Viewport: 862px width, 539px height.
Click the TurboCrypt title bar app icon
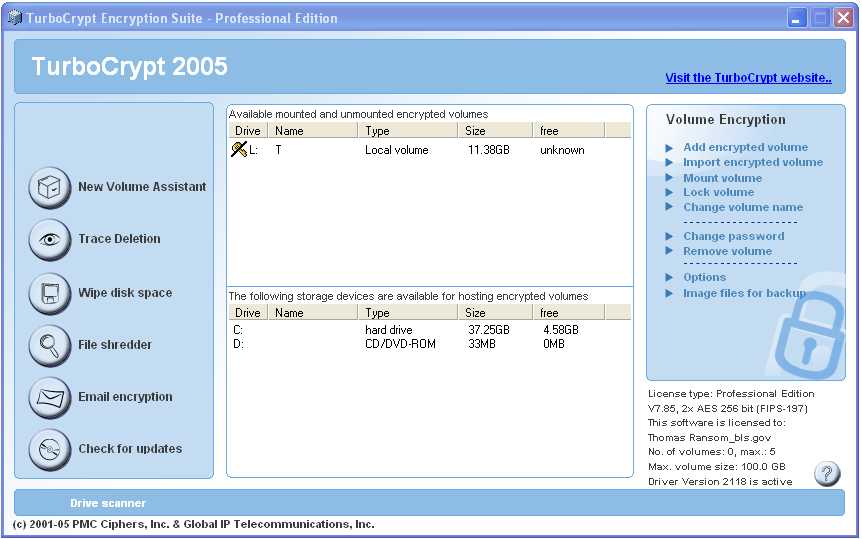click(15, 18)
